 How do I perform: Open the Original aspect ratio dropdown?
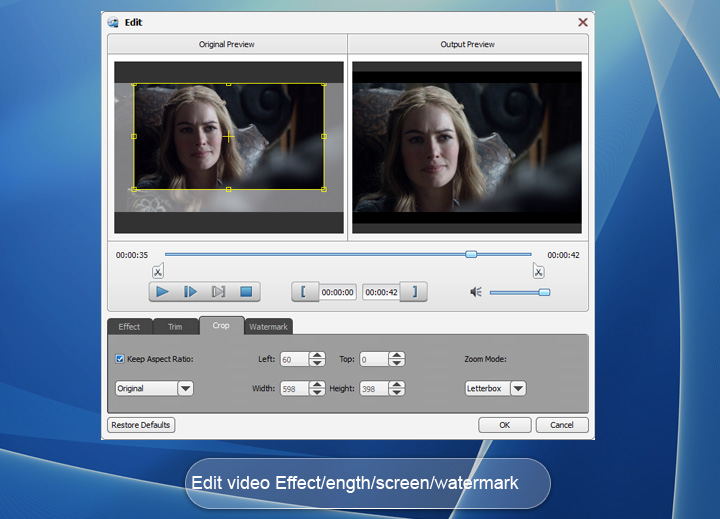(186, 389)
